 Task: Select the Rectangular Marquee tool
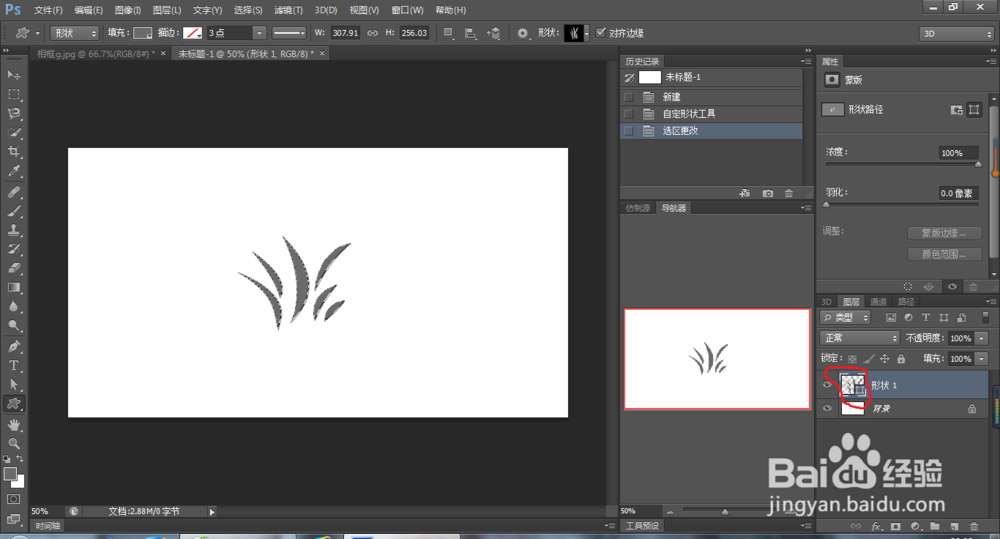pos(13,94)
